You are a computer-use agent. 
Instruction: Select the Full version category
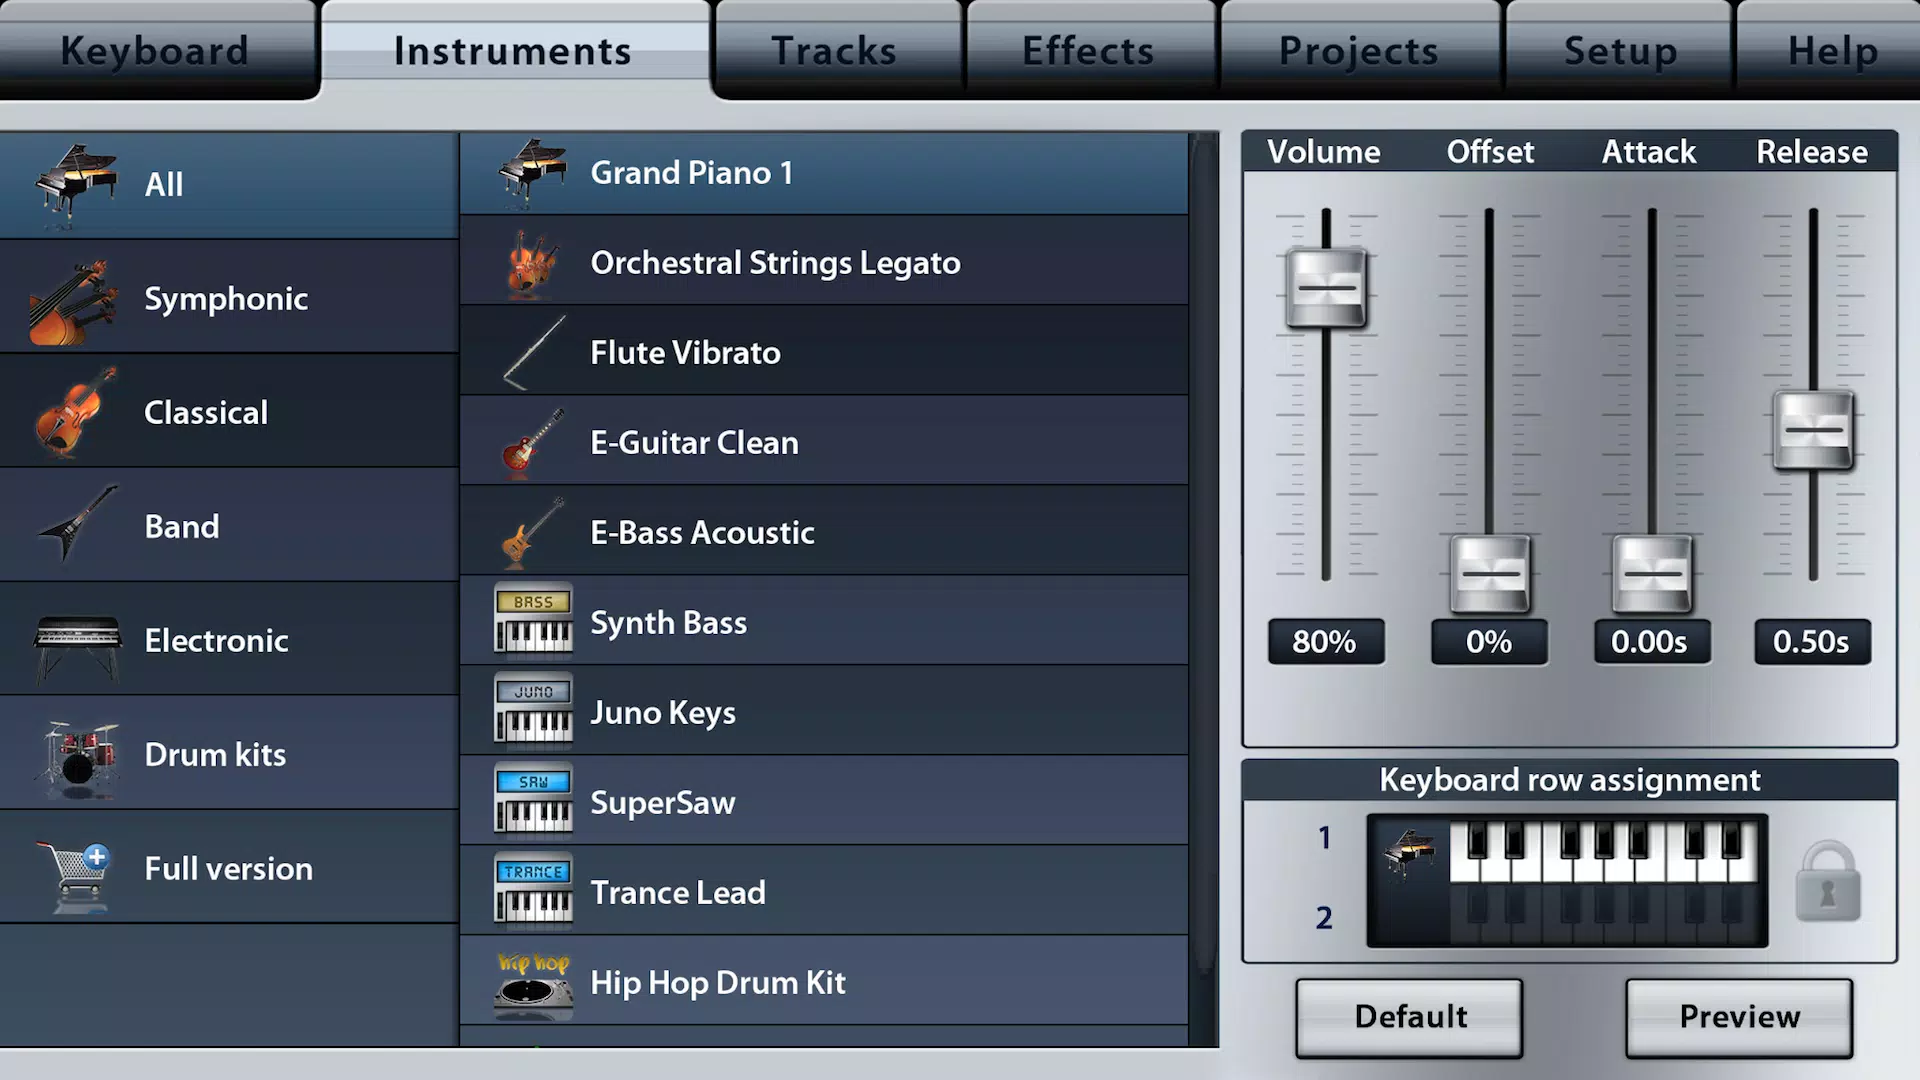(x=228, y=868)
